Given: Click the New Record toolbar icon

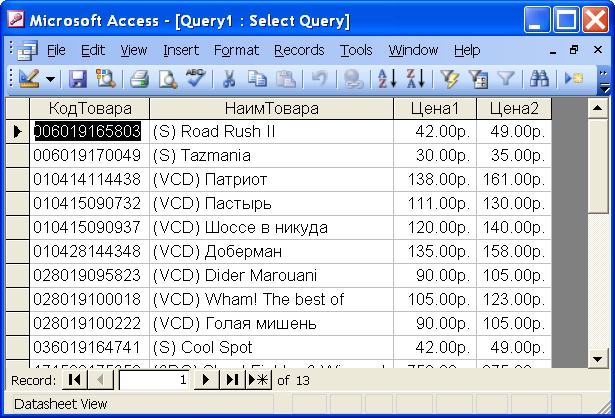Looking at the screenshot, I should [573, 79].
